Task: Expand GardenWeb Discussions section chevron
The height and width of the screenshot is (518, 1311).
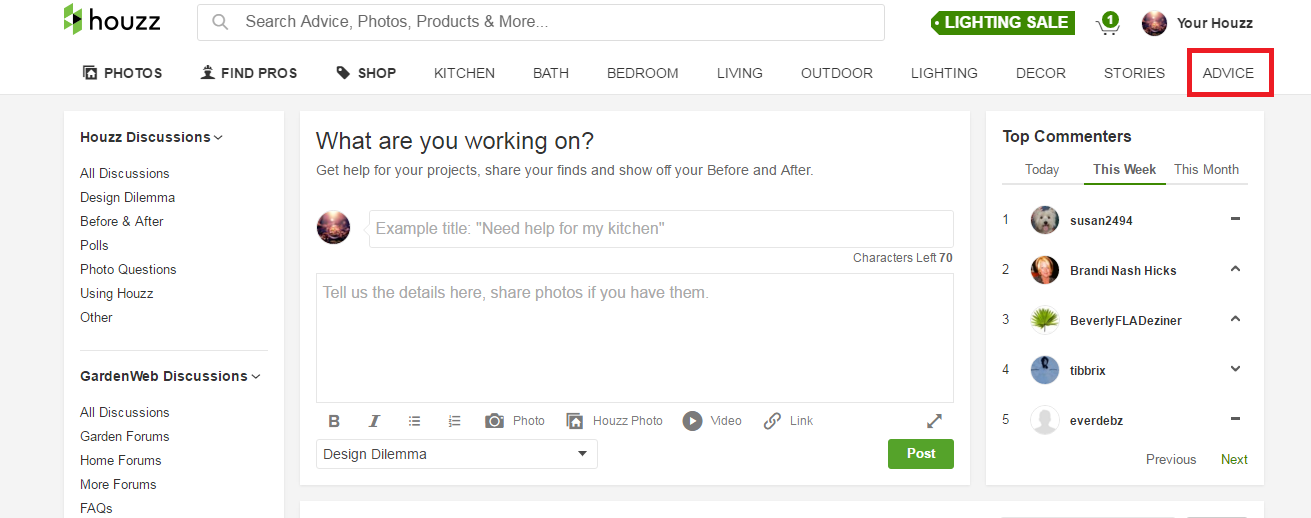Action: (256, 377)
